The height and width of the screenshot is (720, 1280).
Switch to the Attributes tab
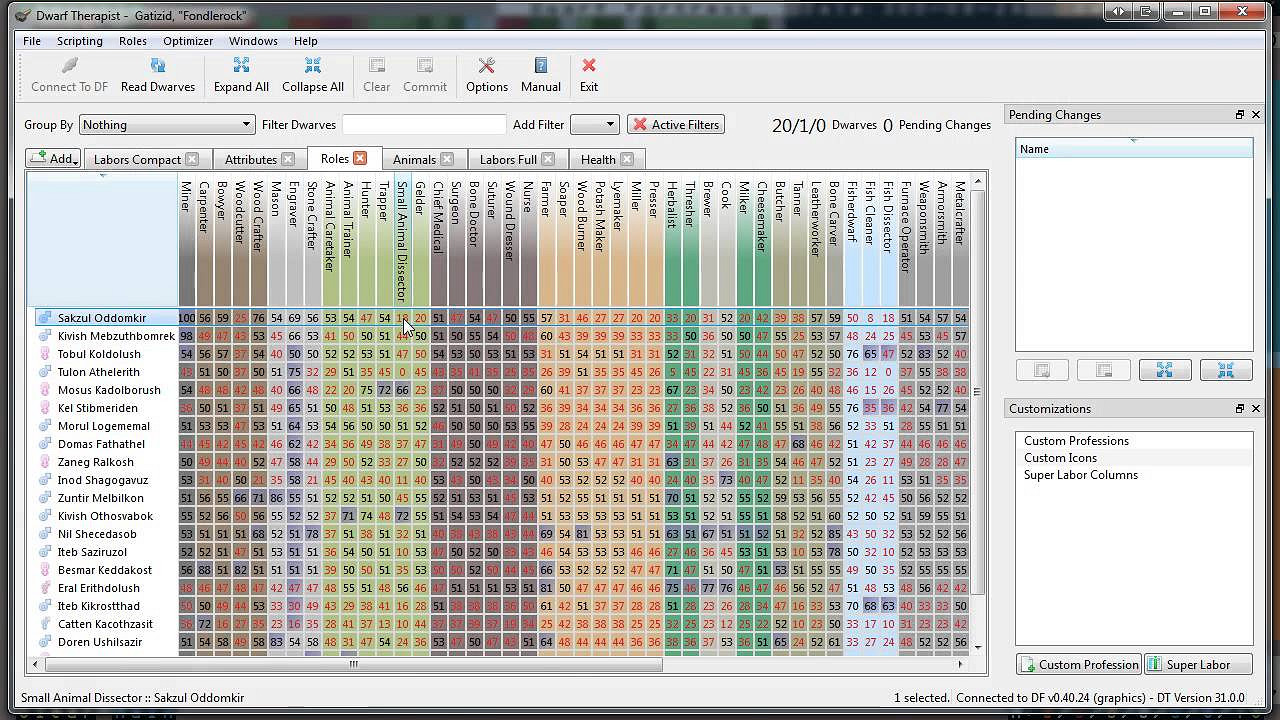[250, 159]
